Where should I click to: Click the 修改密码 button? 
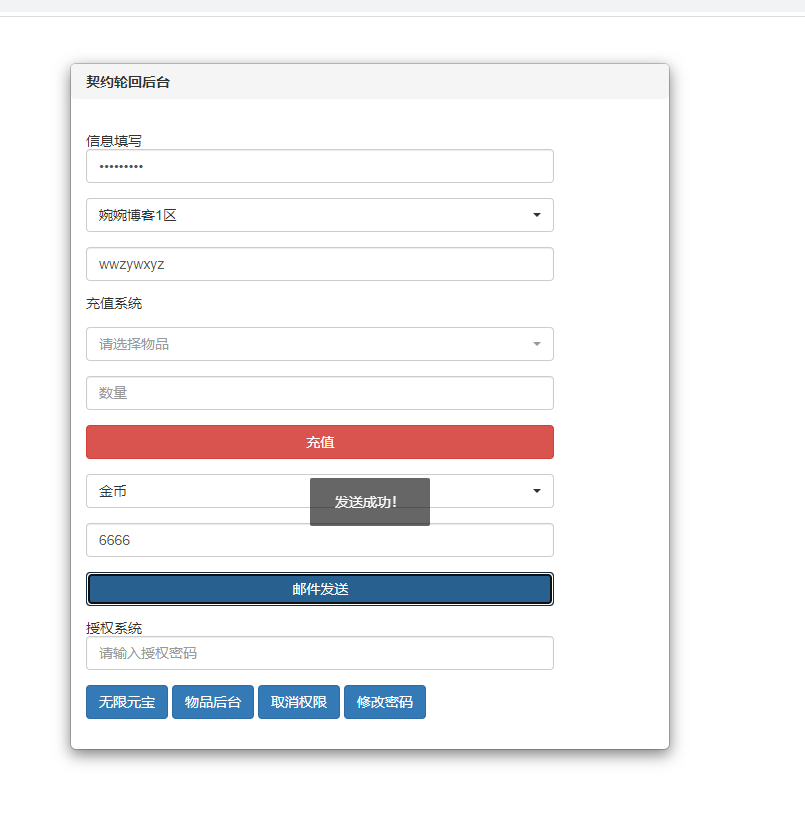pos(385,702)
